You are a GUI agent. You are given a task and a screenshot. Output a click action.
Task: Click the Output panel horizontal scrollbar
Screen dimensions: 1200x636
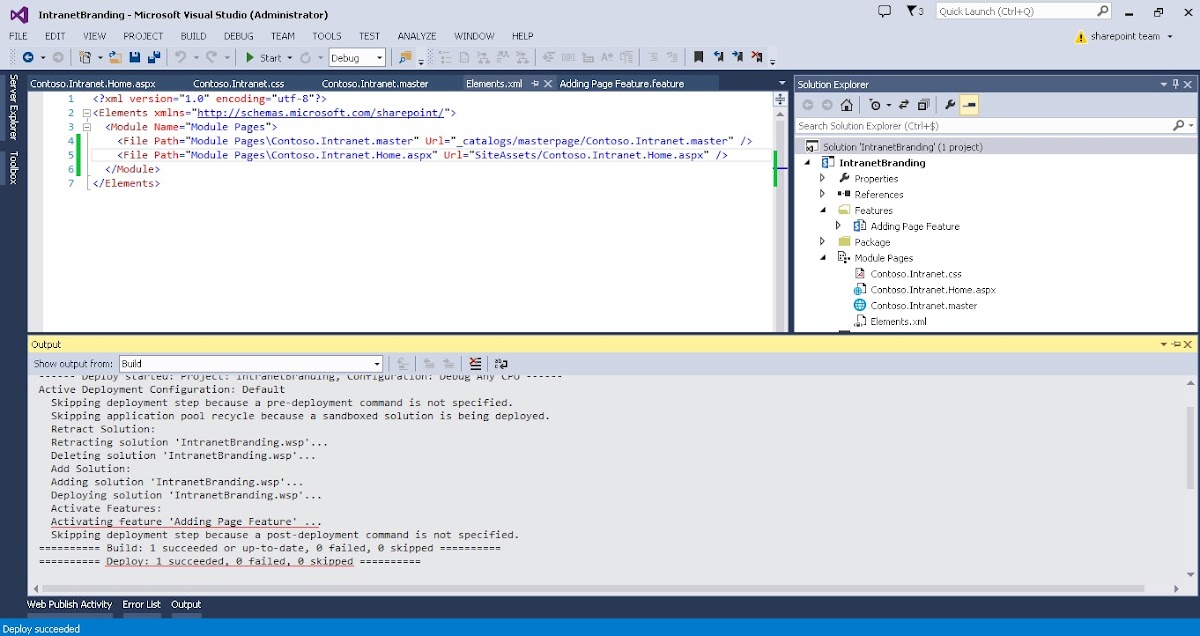coord(593,588)
